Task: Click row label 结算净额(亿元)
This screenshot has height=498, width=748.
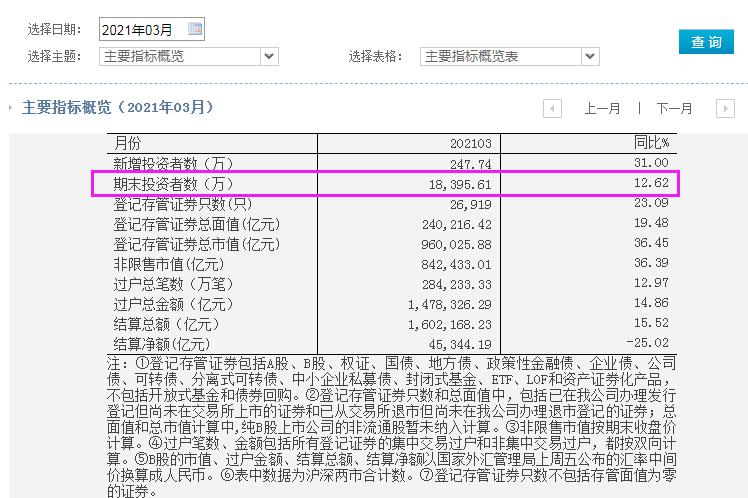Action: [x=162, y=344]
